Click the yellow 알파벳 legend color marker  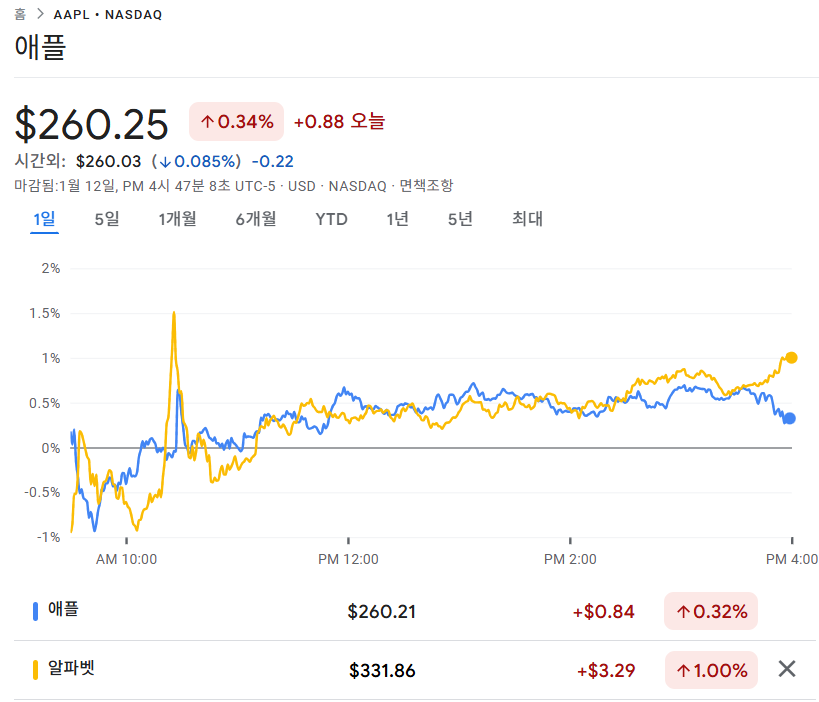[36, 670]
